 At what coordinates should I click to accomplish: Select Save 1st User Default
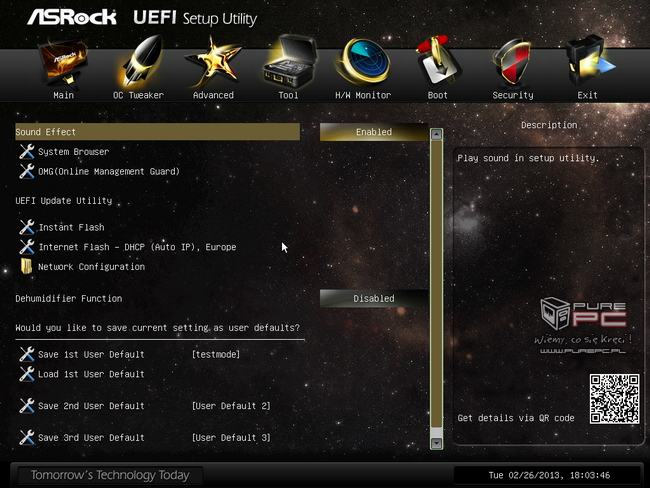pos(91,354)
